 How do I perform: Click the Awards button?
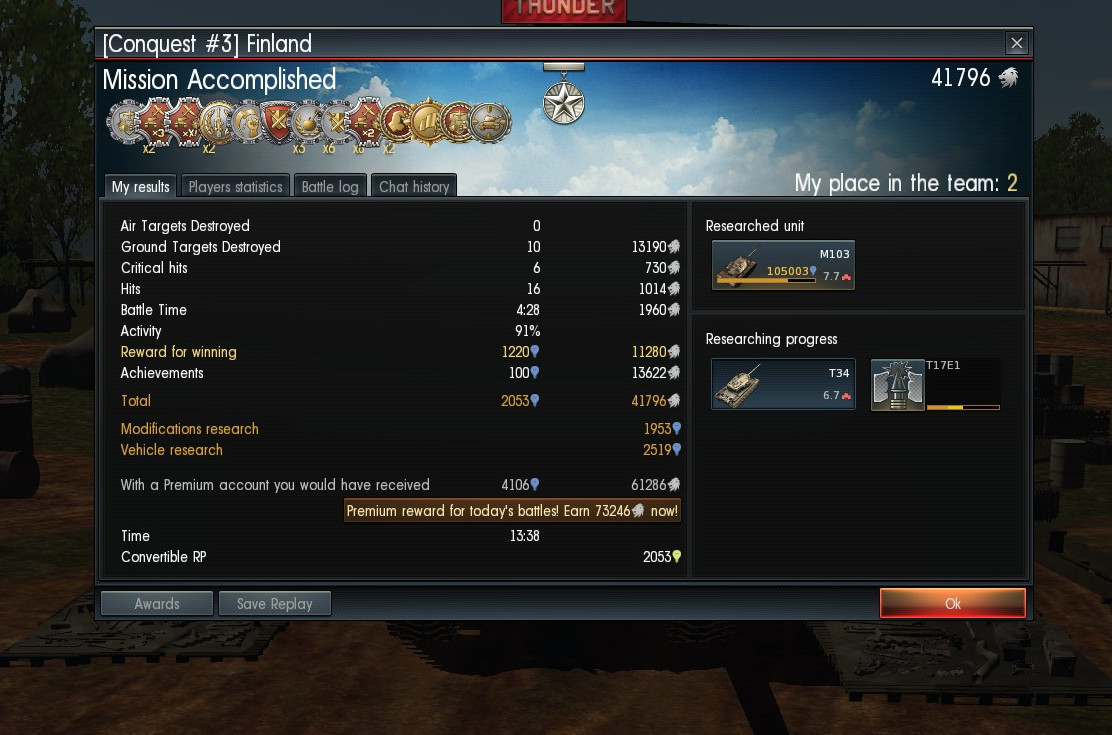click(157, 604)
